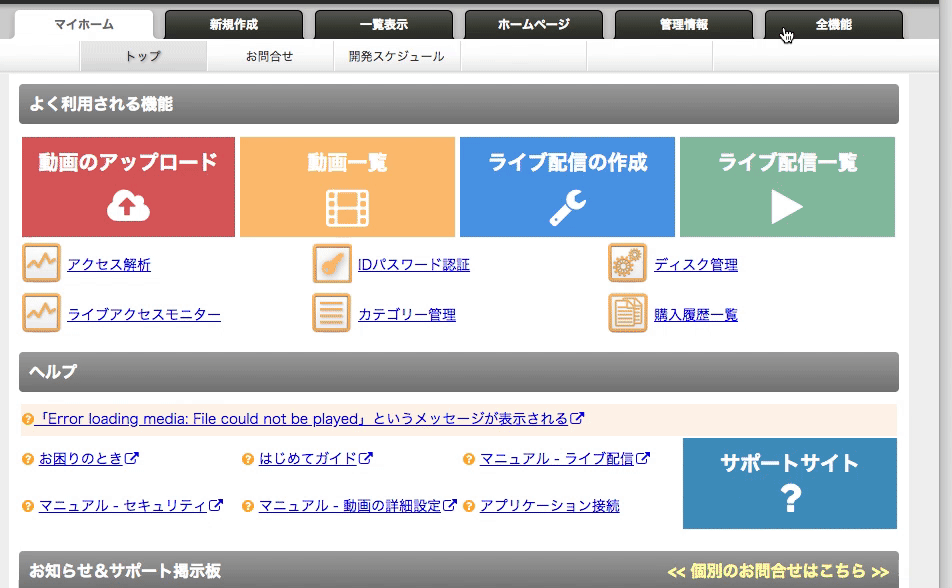952x588 pixels.
Task: Select the お問合せ sub-tab
Action: 269,57
